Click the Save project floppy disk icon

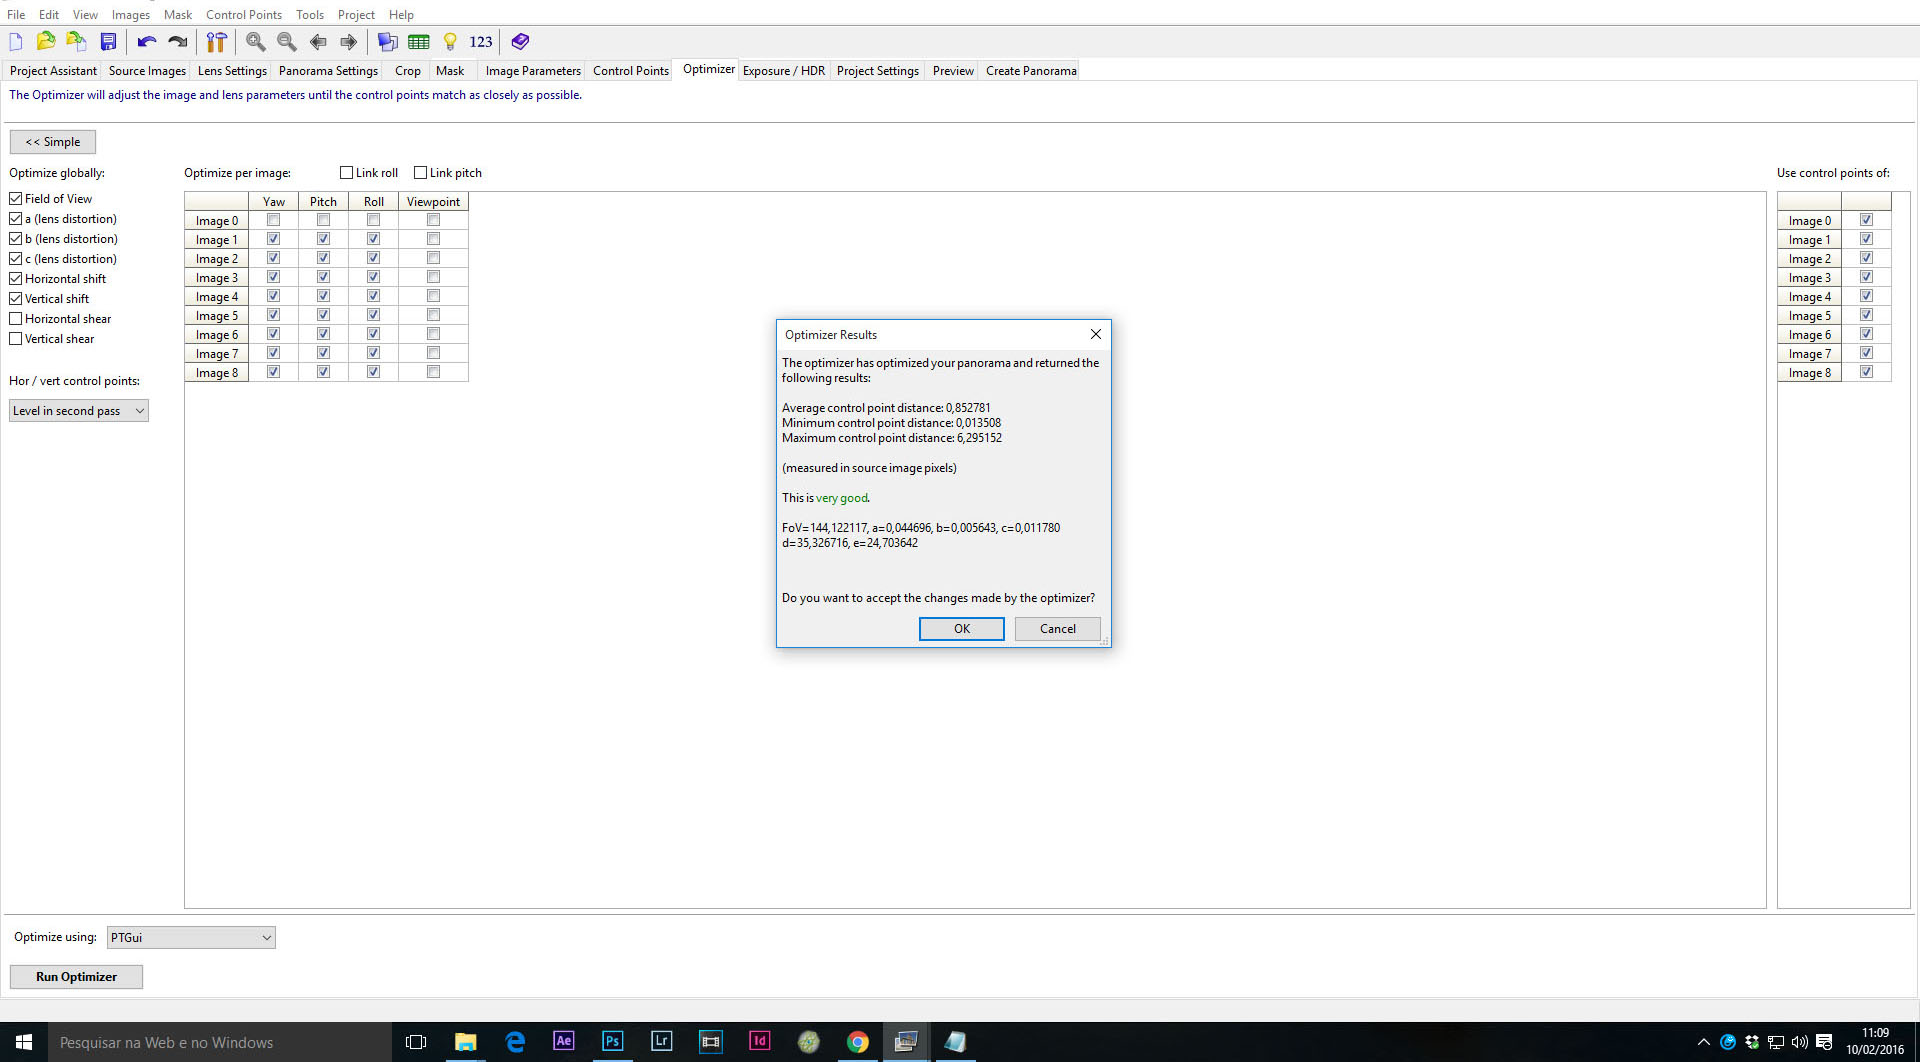coord(108,42)
